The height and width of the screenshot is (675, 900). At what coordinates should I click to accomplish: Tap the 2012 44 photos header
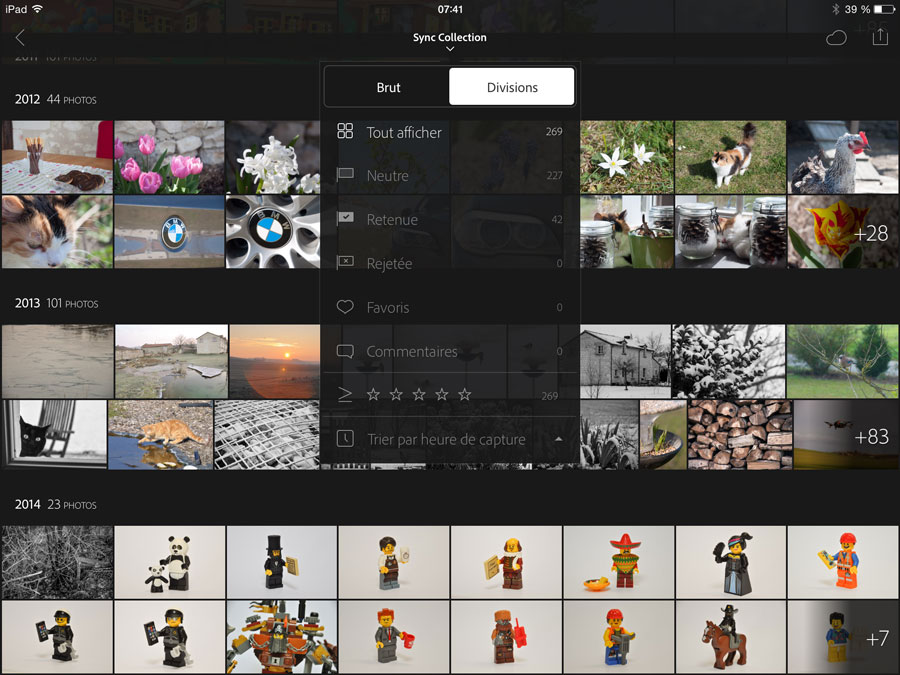click(56, 99)
